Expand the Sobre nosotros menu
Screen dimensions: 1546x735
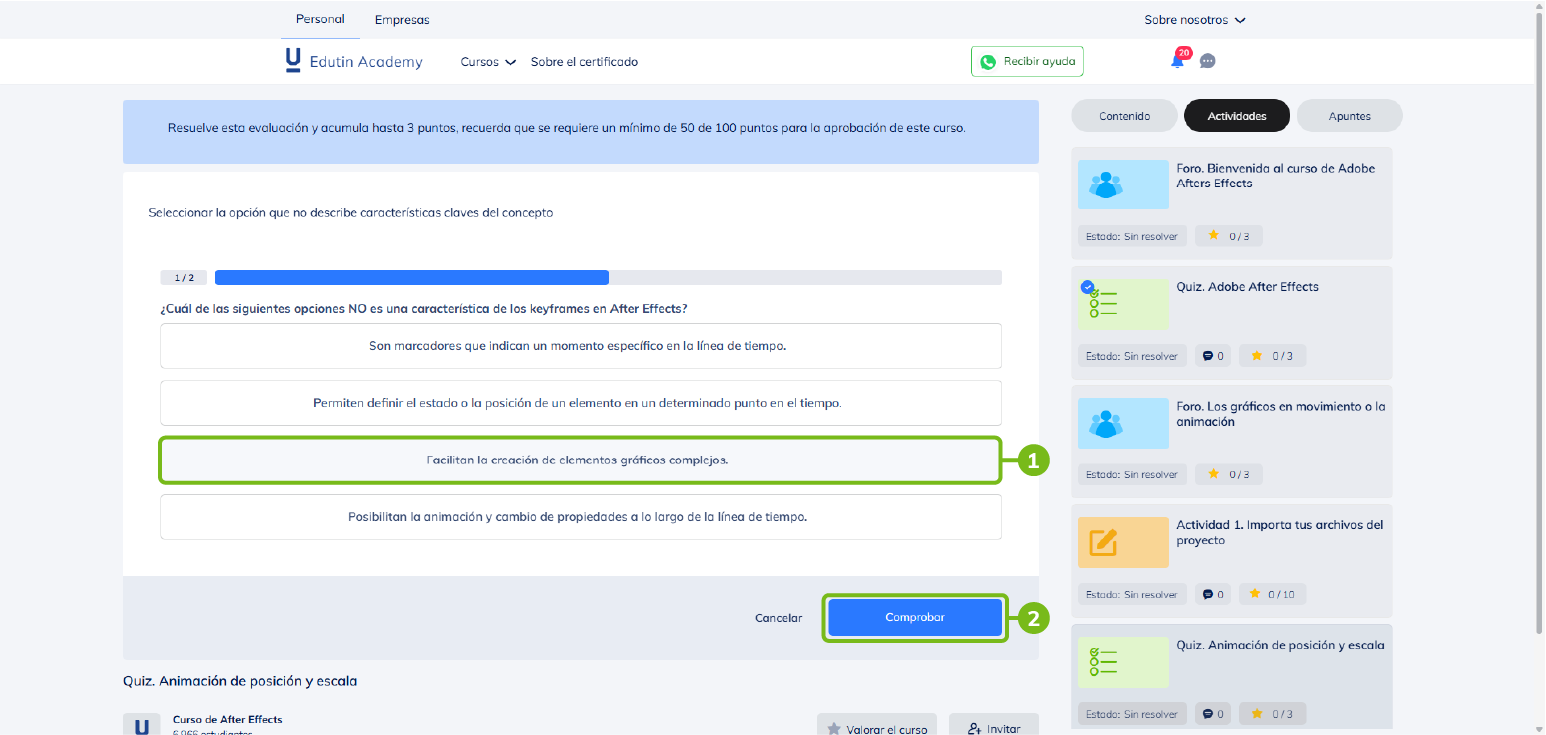coord(1195,19)
